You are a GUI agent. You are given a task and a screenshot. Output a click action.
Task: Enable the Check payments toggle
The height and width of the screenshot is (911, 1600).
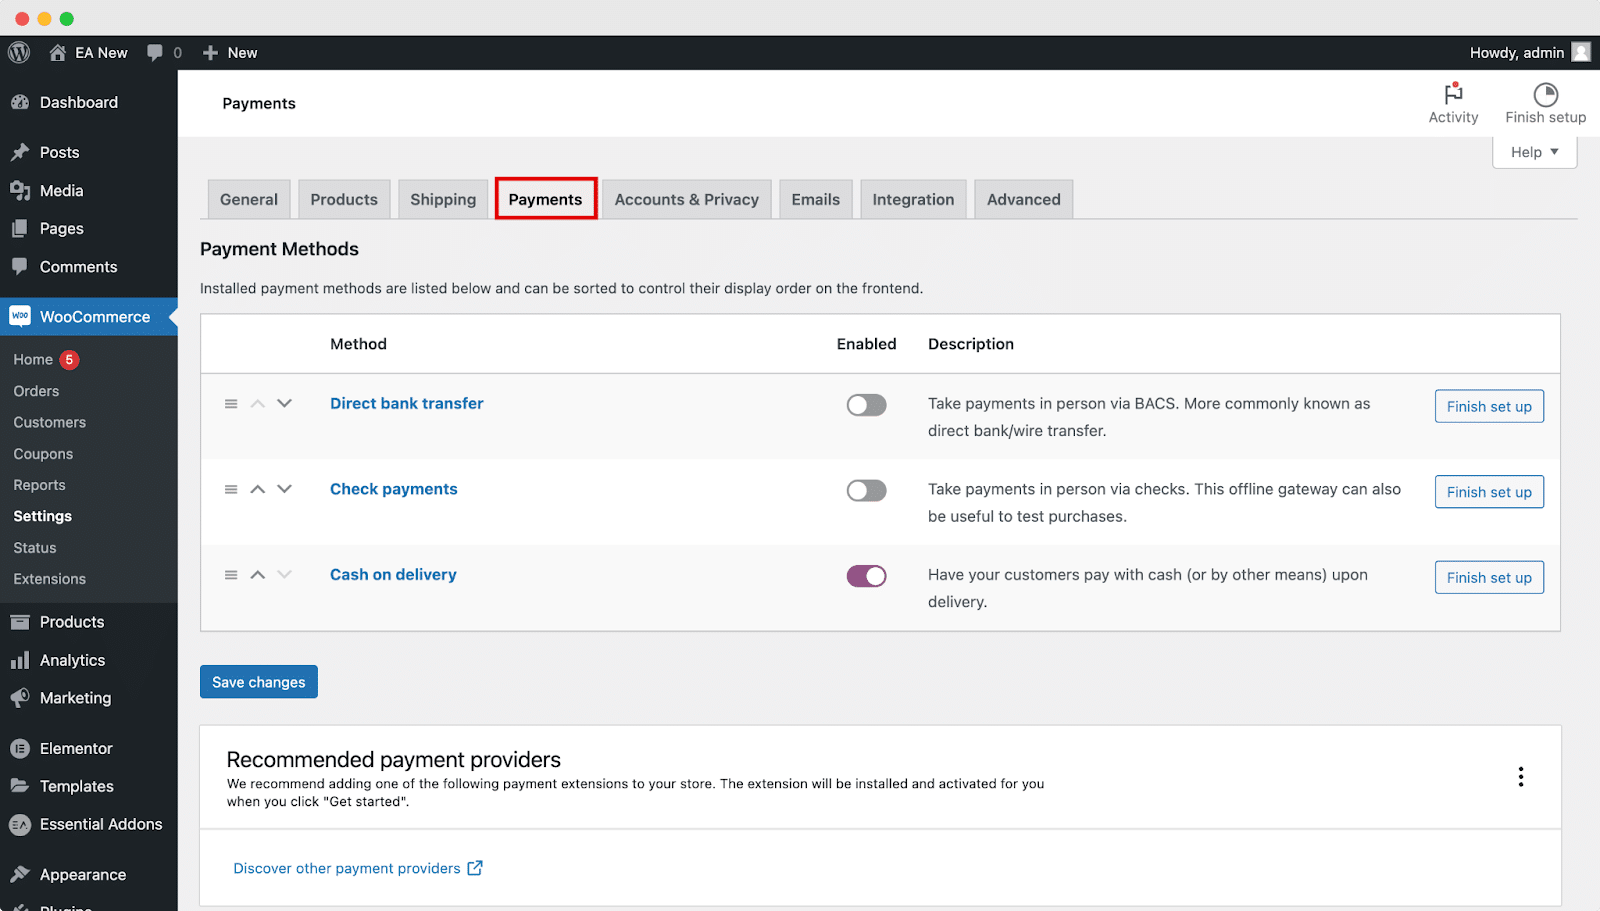[866, 490]
